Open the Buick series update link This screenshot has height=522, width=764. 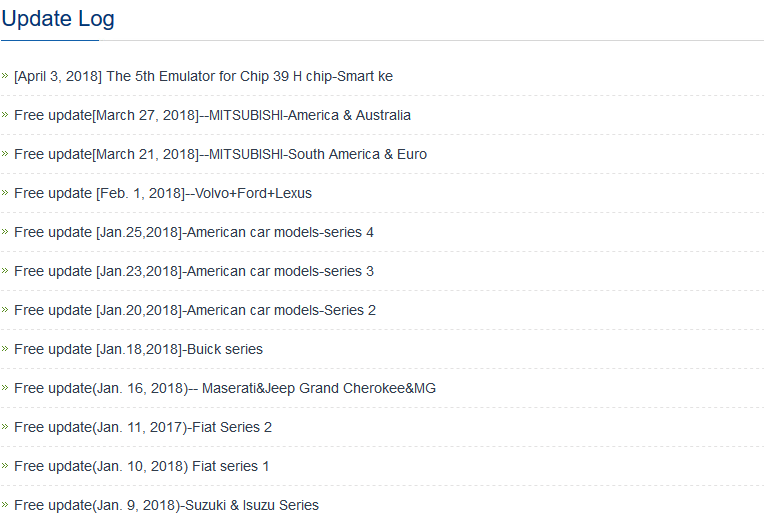138,349
